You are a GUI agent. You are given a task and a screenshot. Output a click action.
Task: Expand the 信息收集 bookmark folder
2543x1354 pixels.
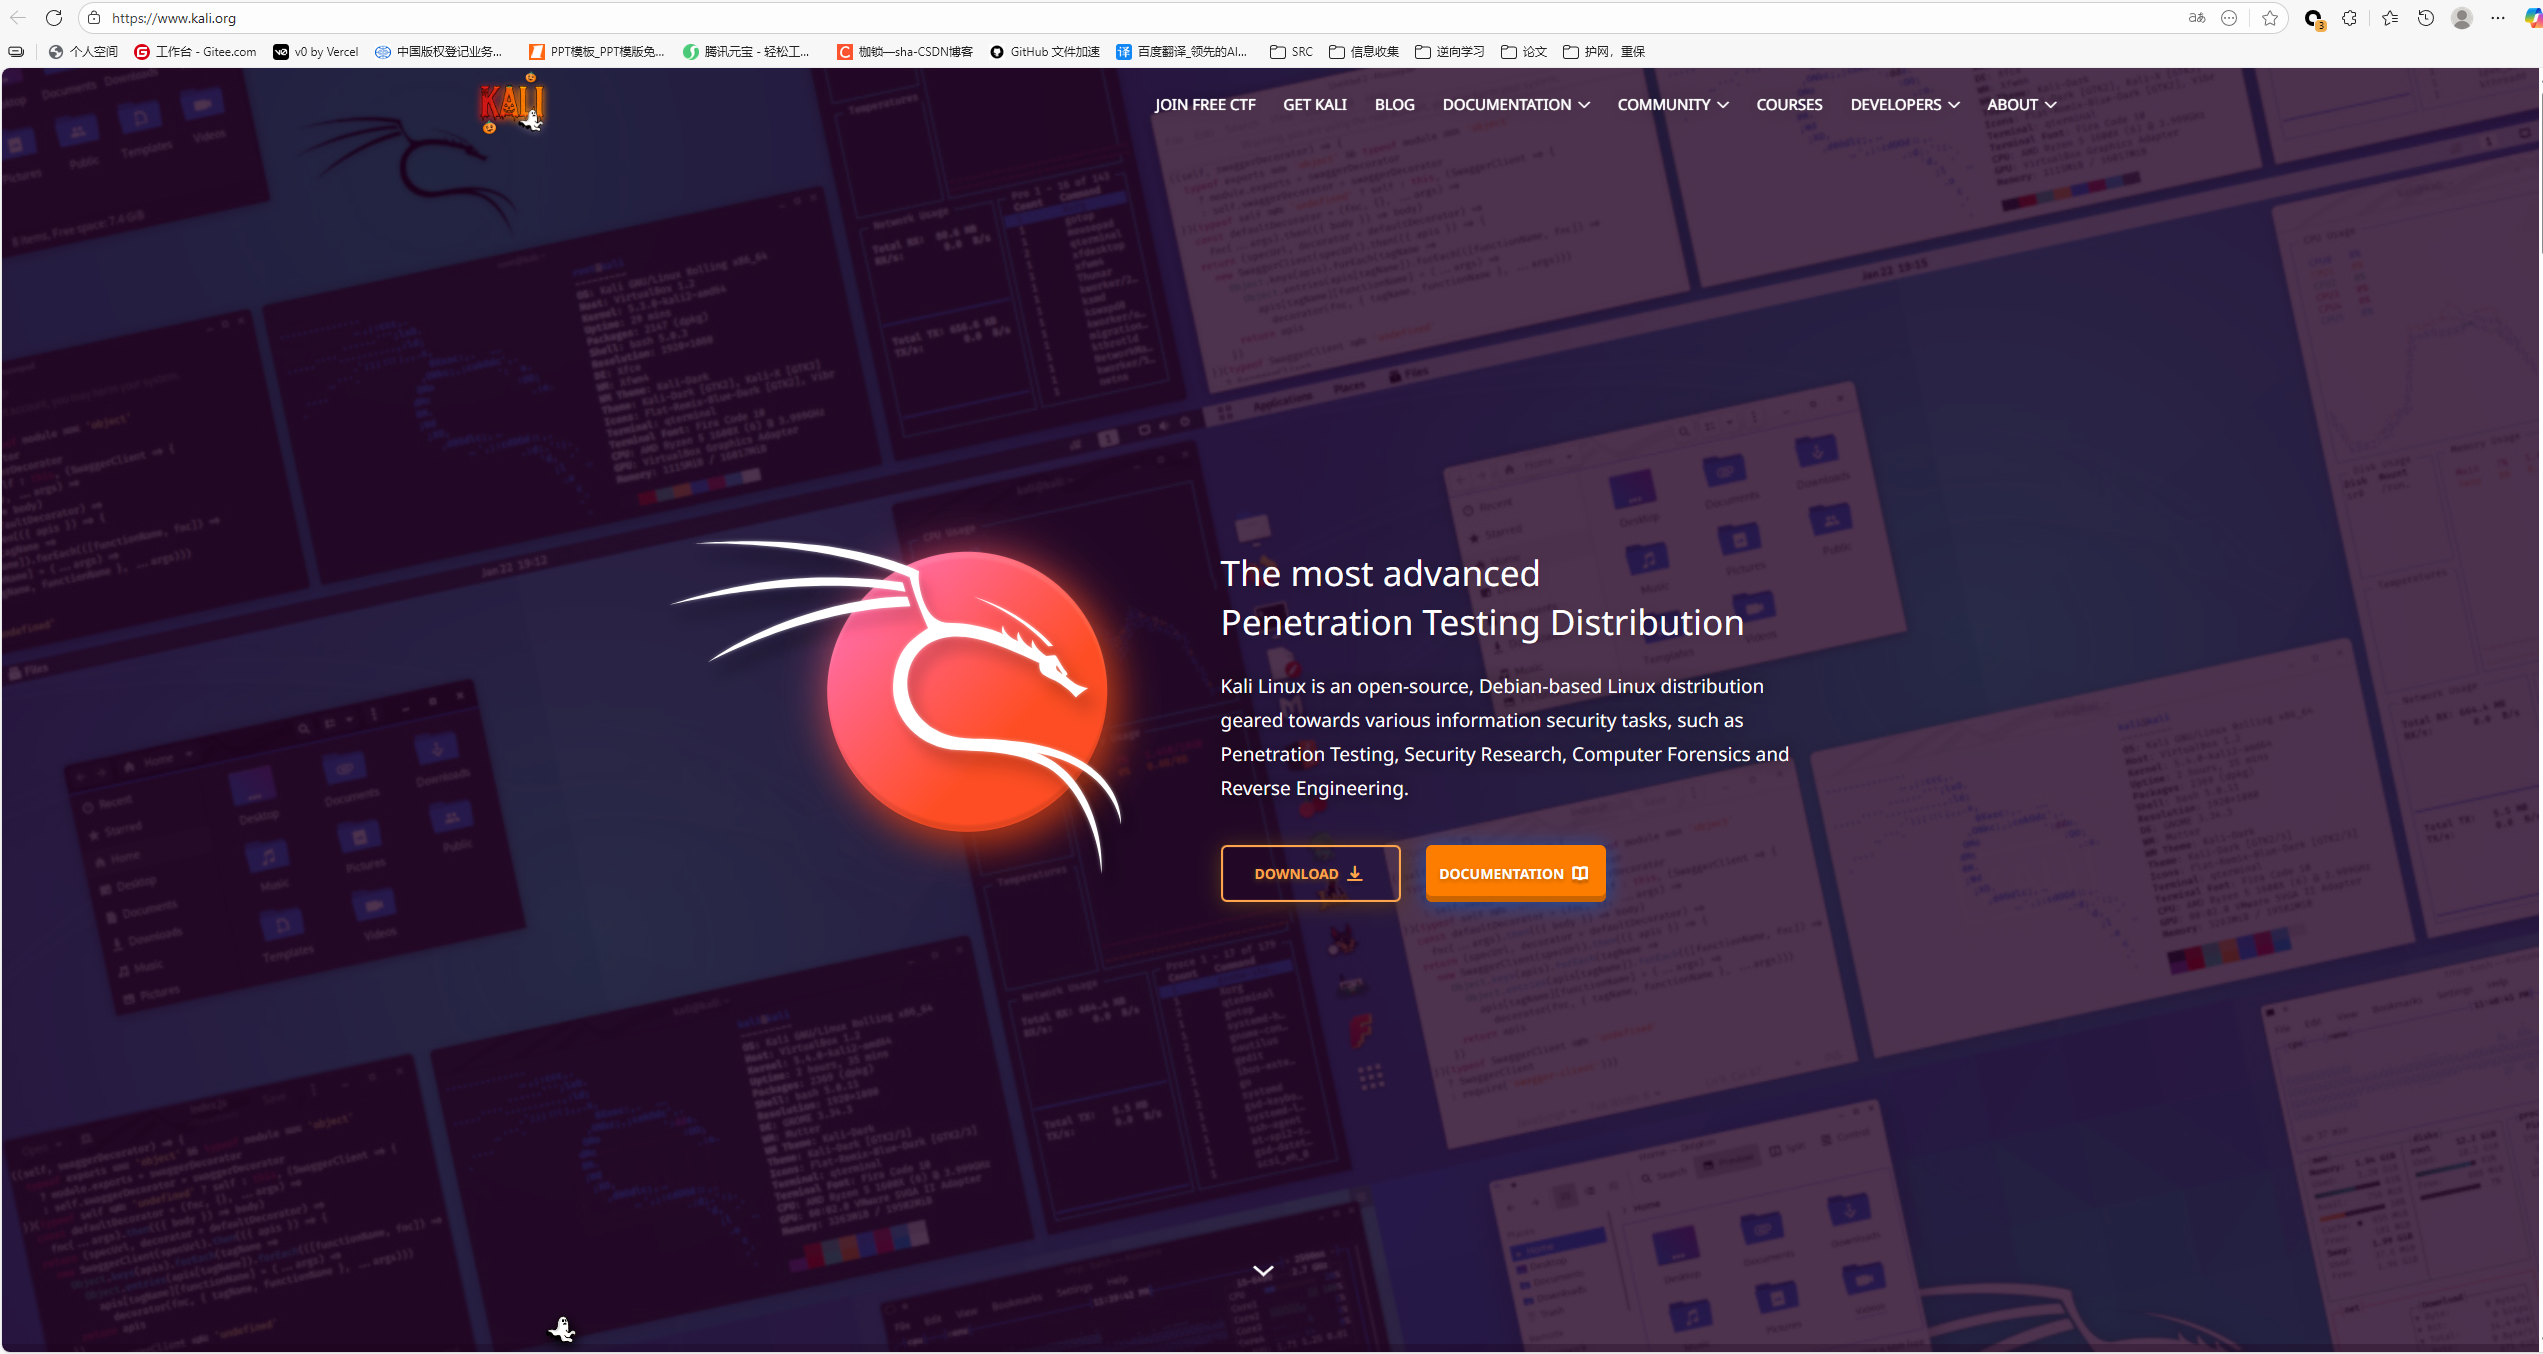(1364, 52)
